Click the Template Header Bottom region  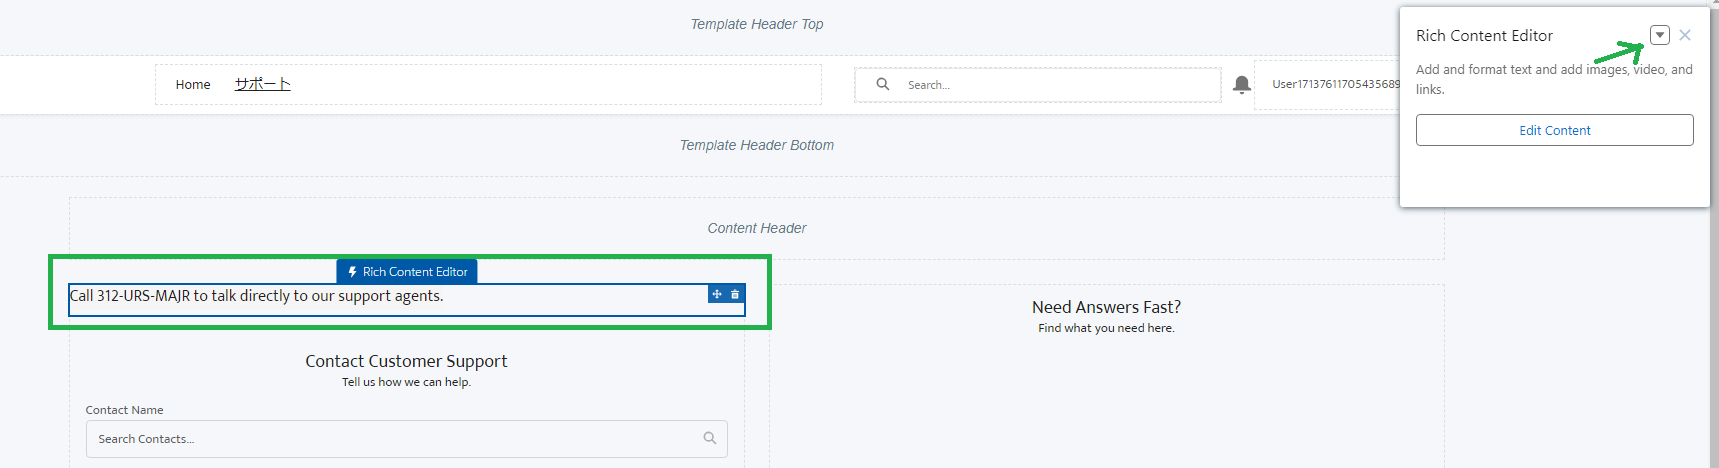757,145
